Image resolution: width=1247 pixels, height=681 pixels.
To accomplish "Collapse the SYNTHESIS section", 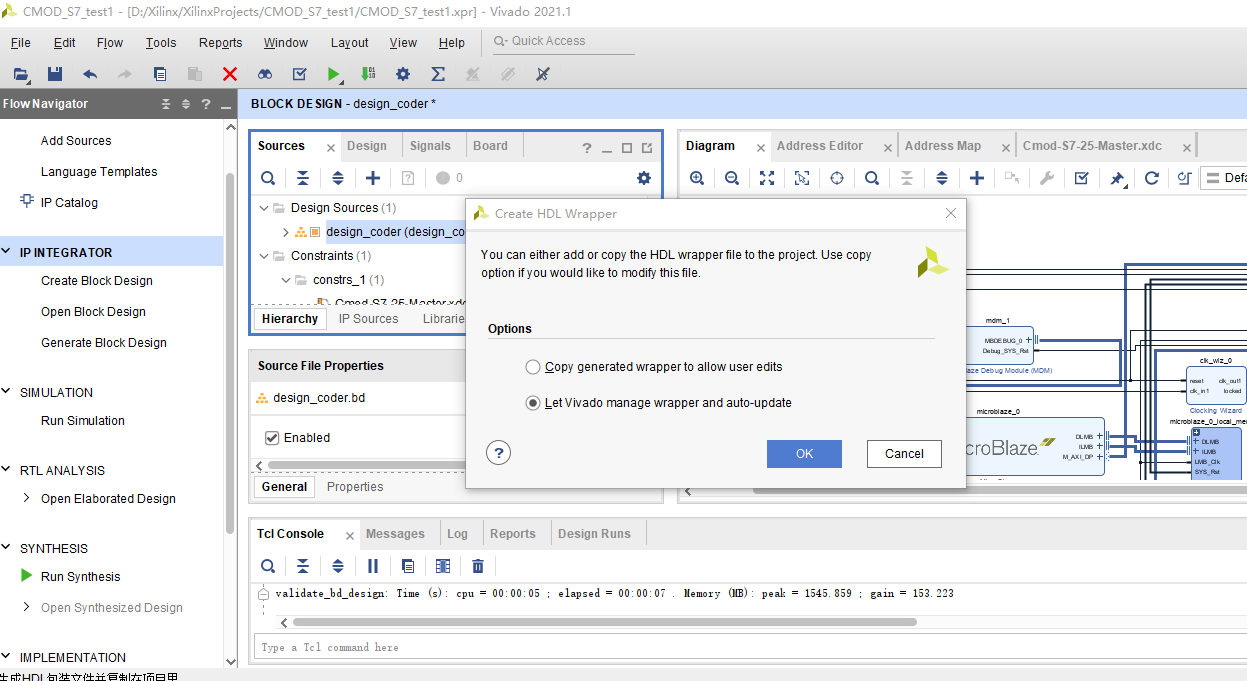I will click(x=7, y=548).
